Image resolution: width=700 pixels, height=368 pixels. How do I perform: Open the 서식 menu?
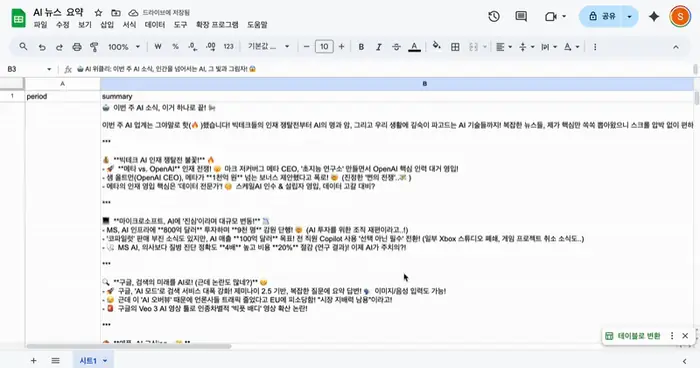tap(129, 25)
